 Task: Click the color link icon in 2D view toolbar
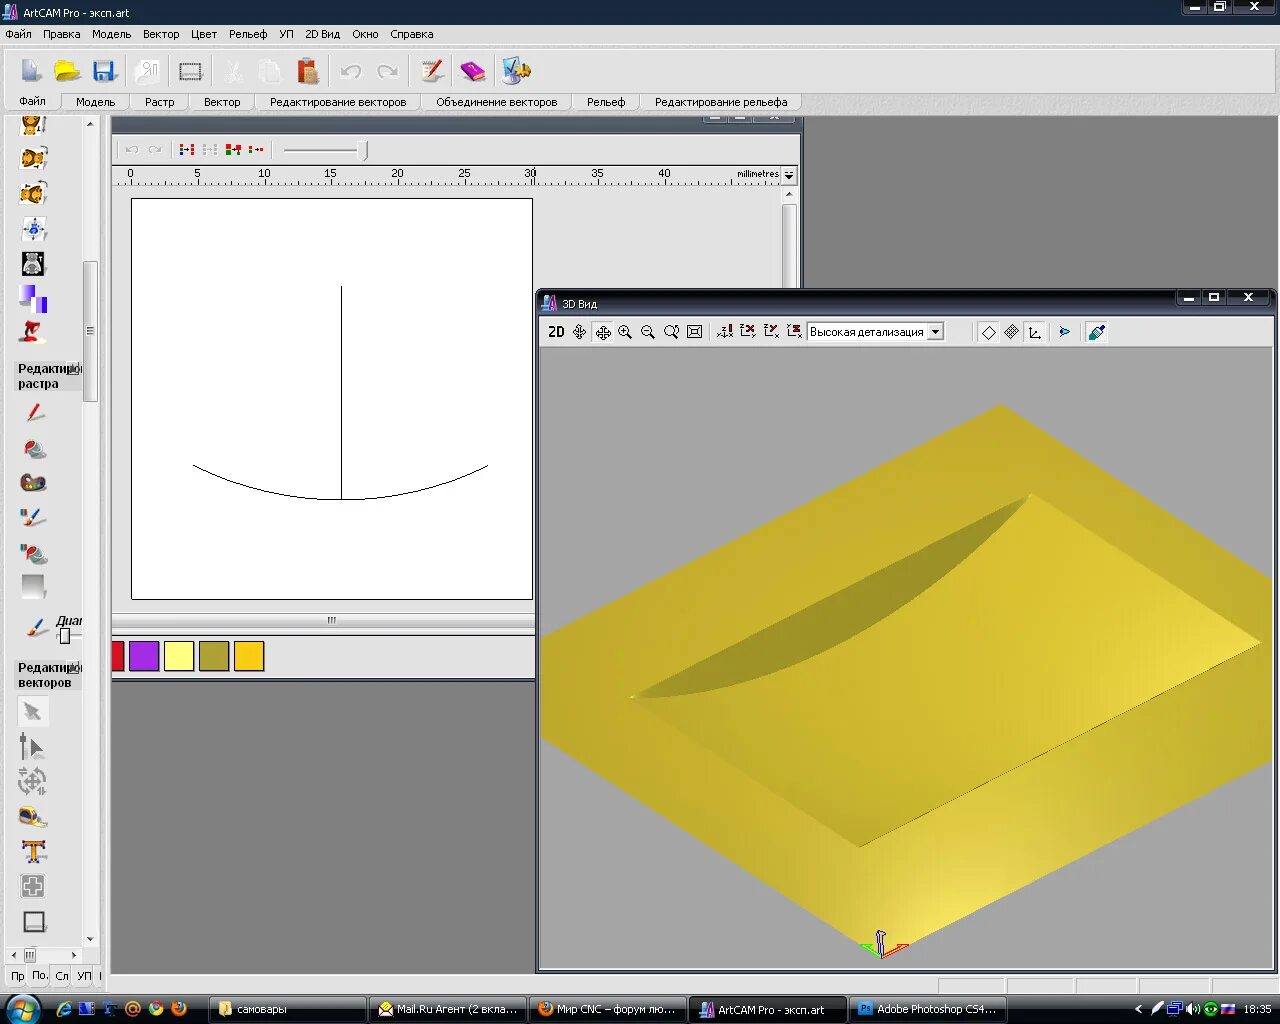pyautogui.click(x=186, y=149)
